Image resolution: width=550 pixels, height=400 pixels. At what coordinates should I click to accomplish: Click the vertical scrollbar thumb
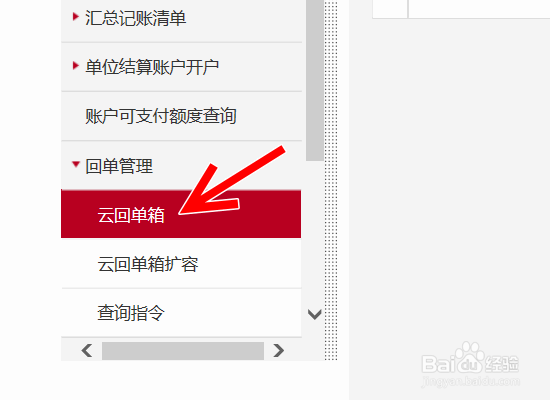315,80
